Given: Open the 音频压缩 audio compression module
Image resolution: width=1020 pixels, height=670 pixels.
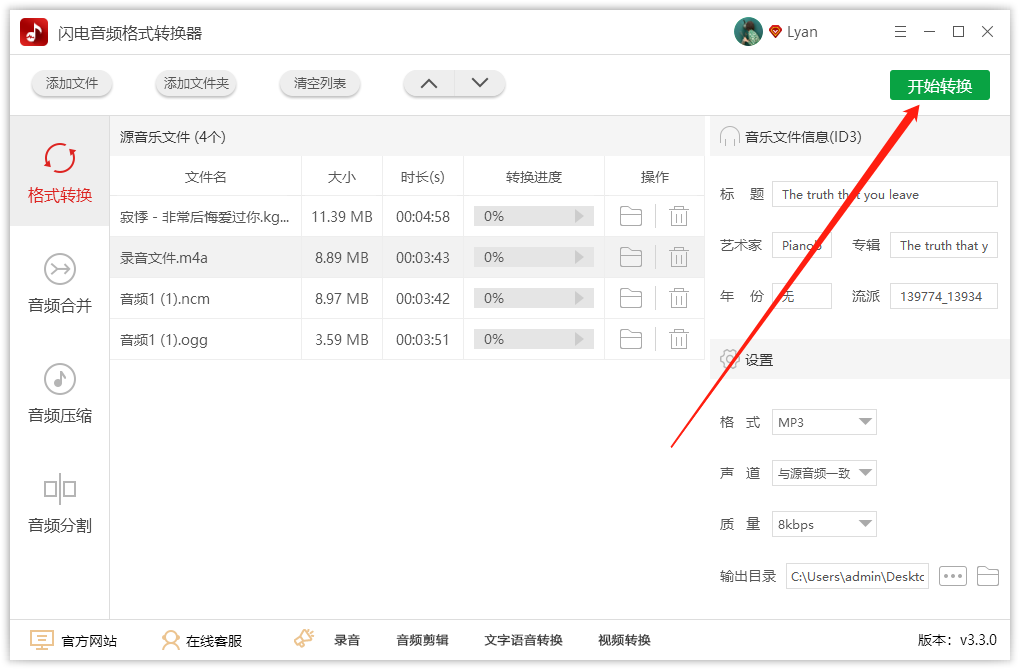Looking at the screenshot, I should (60, 394).
